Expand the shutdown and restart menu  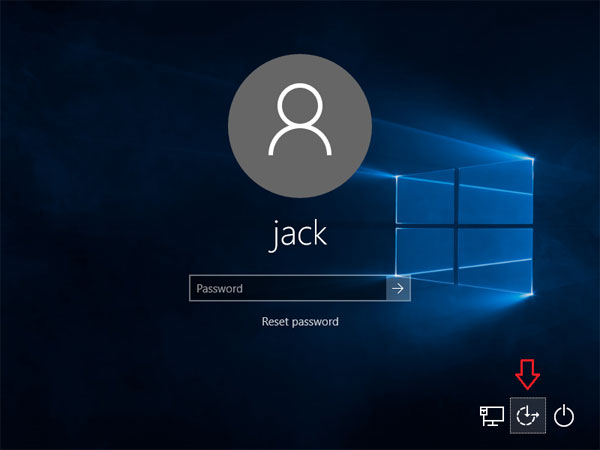pyautogui.click(x=565, y=415)
